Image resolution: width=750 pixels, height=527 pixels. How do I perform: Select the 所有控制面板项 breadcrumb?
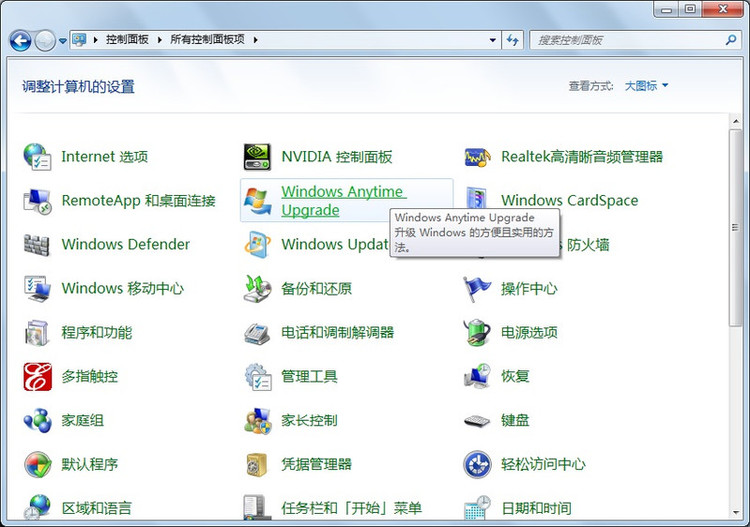click(x=207, y=40)
